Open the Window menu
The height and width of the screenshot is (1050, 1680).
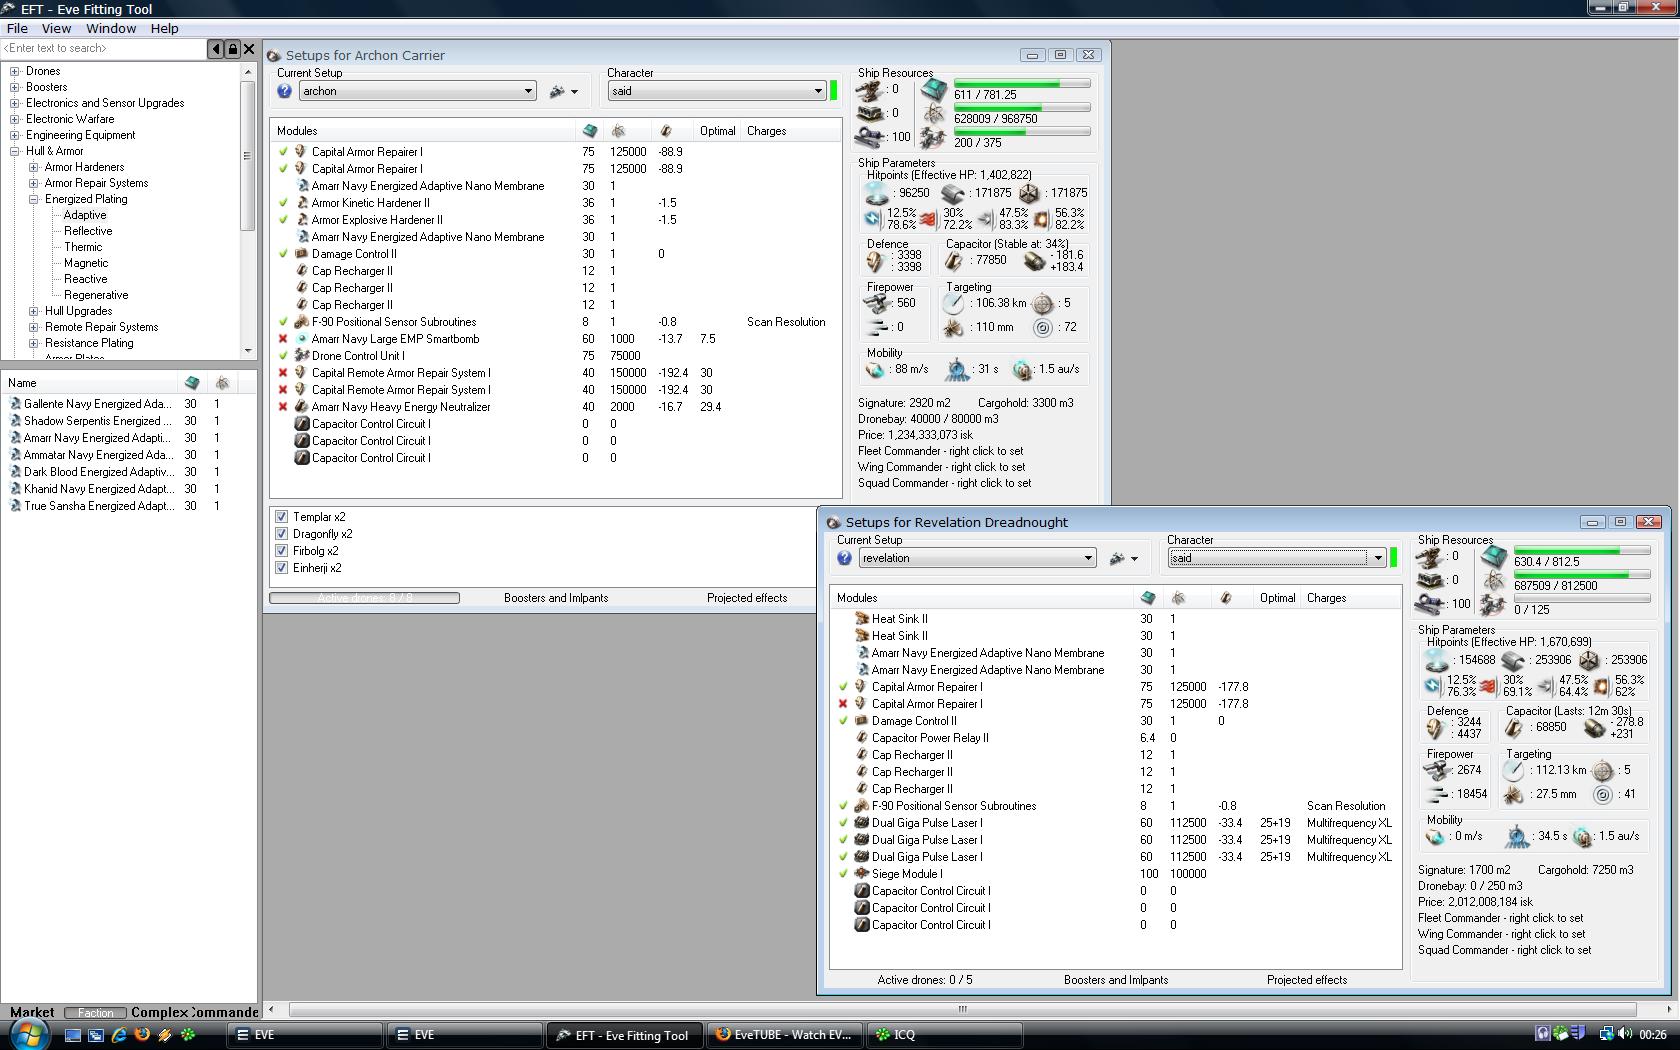coord(110,28)
